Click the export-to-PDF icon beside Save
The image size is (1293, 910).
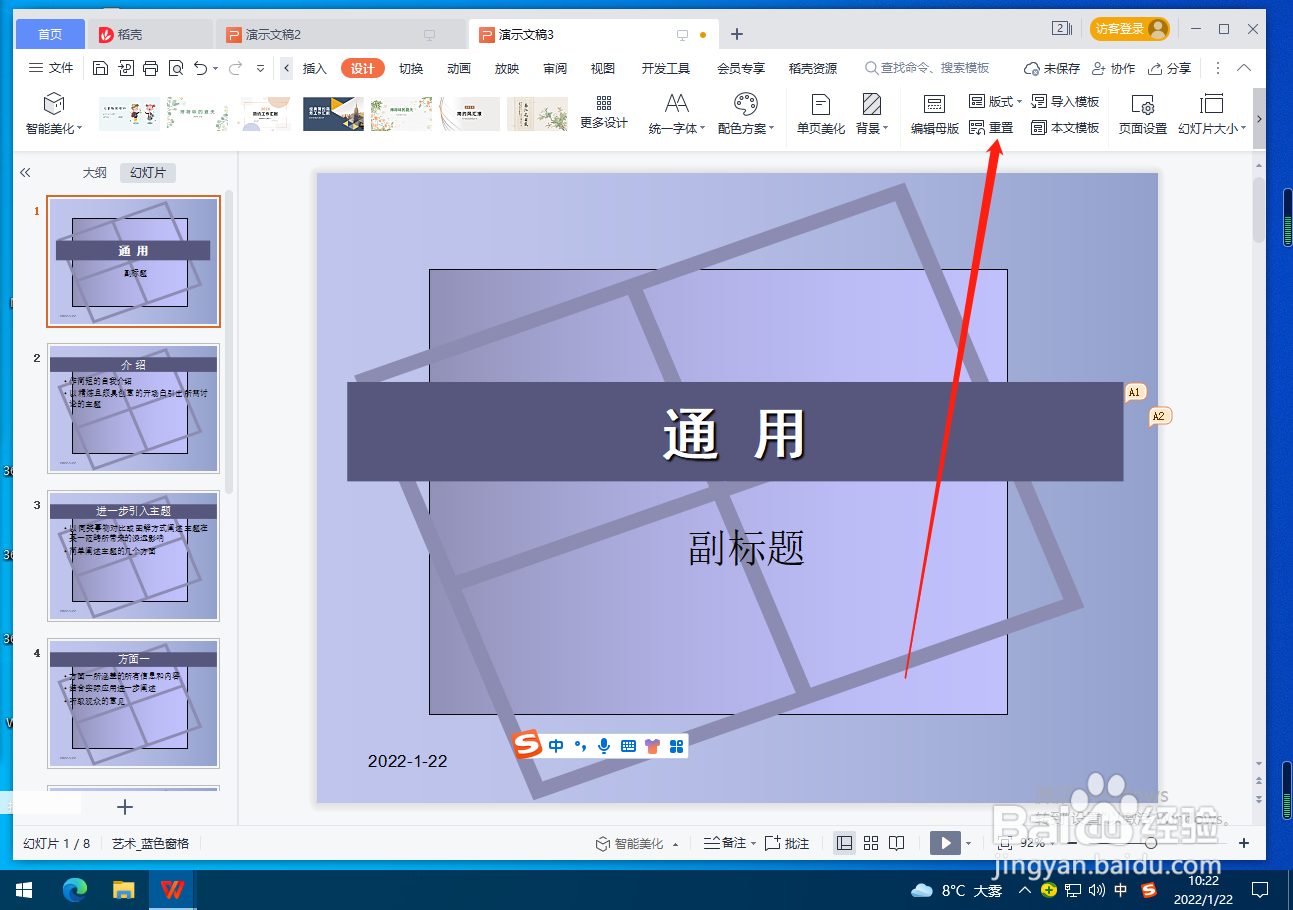[126, 68]
